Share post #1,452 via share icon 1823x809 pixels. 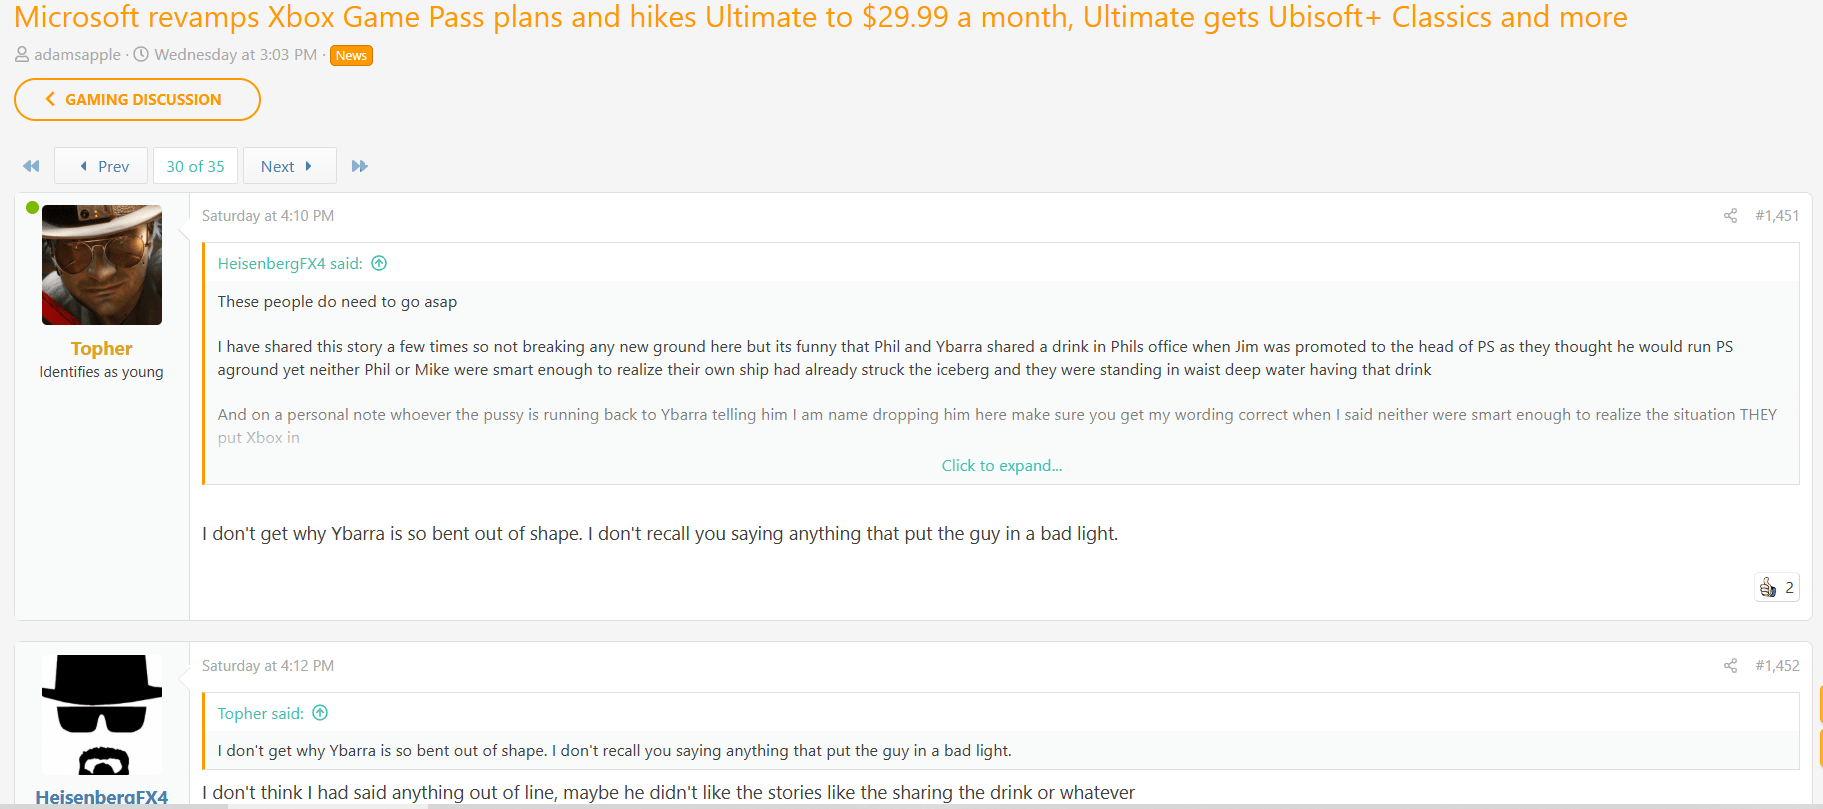(1730, 666)
